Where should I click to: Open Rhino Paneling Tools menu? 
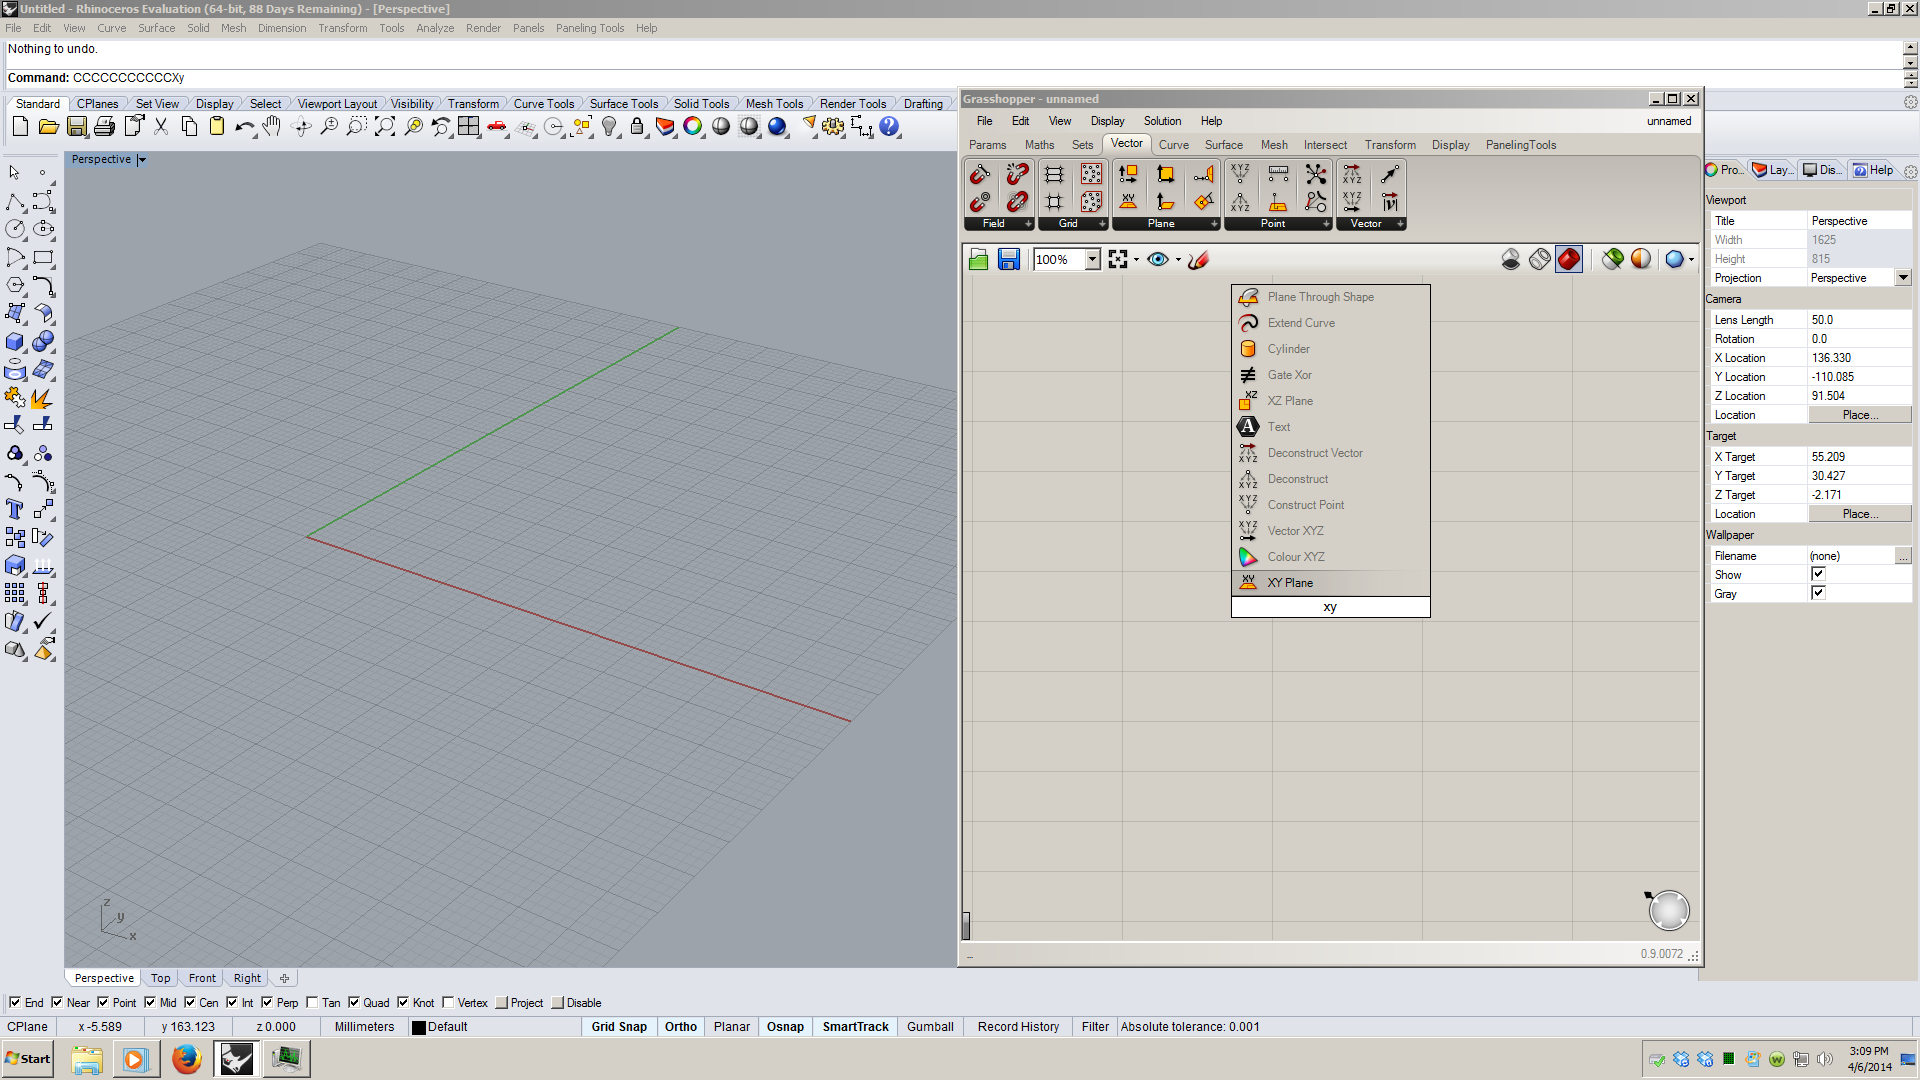pyautogui.click(x=590, y=28)
